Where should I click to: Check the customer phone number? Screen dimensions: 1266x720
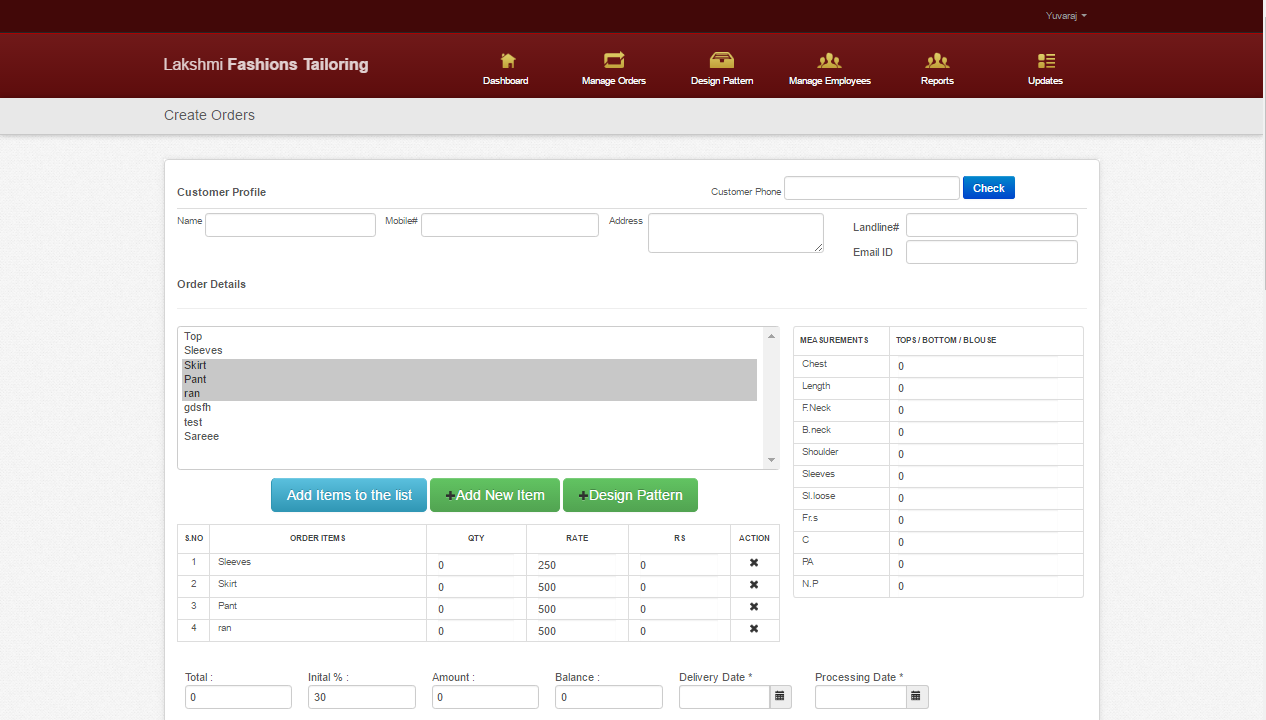[988, 188]
